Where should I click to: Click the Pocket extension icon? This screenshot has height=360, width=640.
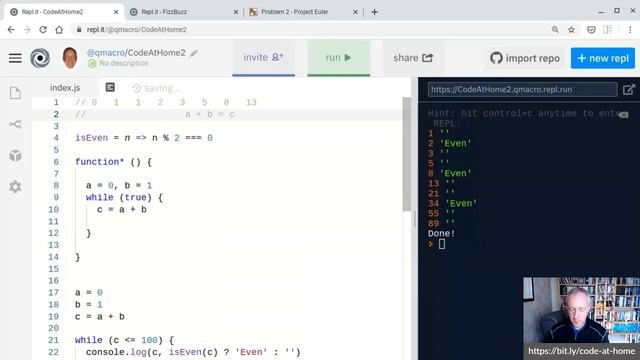[x=591, y=29]
